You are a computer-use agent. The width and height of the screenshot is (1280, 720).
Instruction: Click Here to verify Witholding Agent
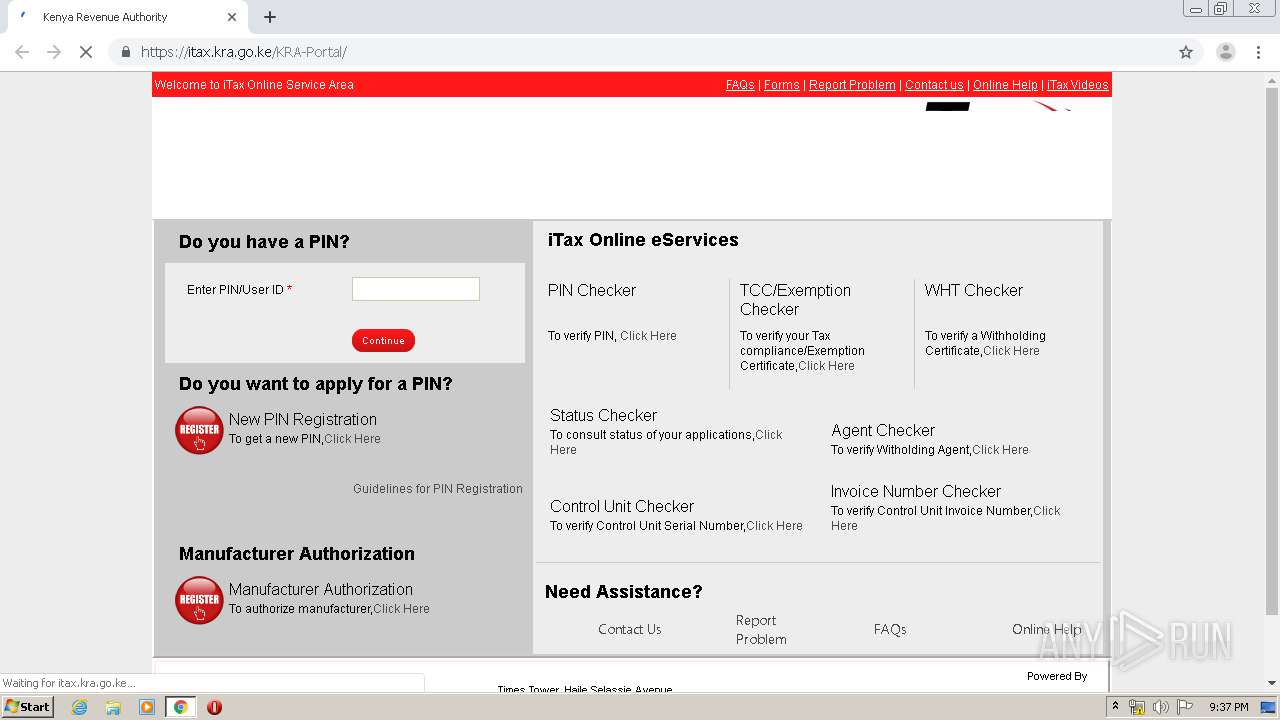[1000, 450]
